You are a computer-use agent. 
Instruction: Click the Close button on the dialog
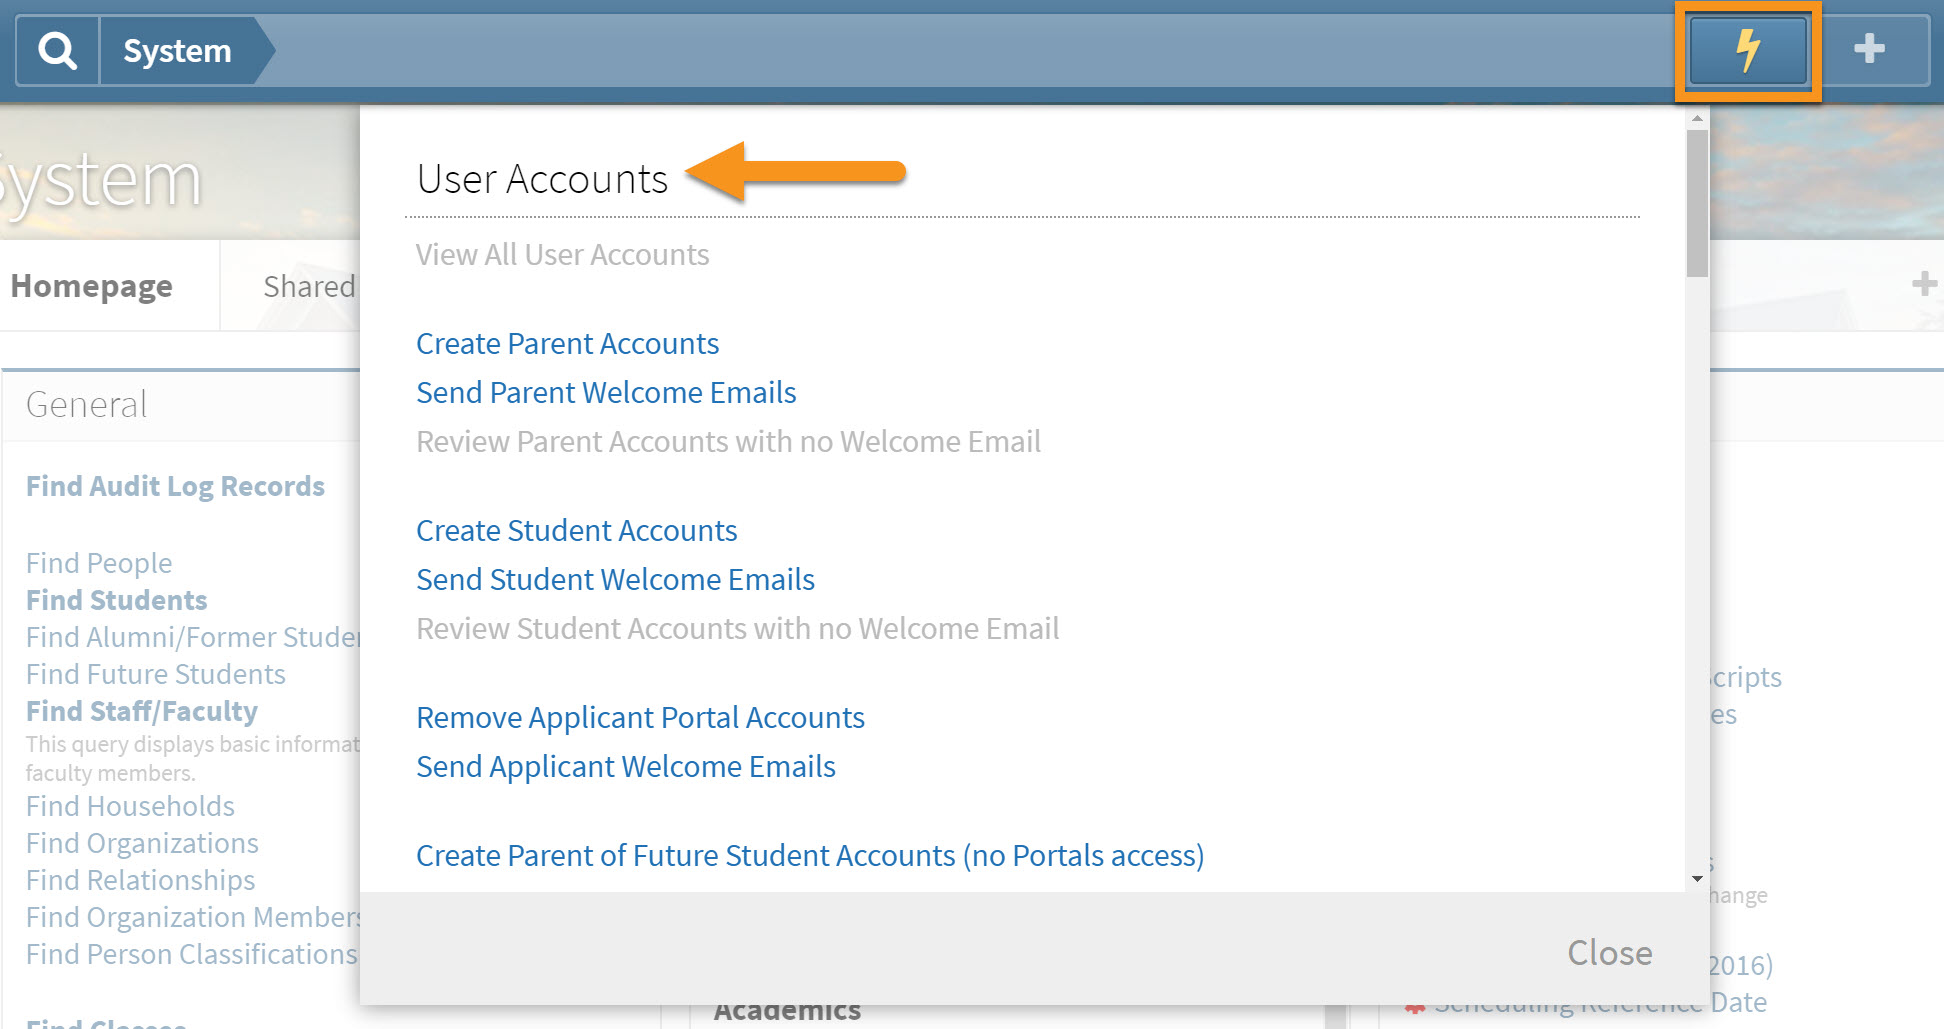1609,953
